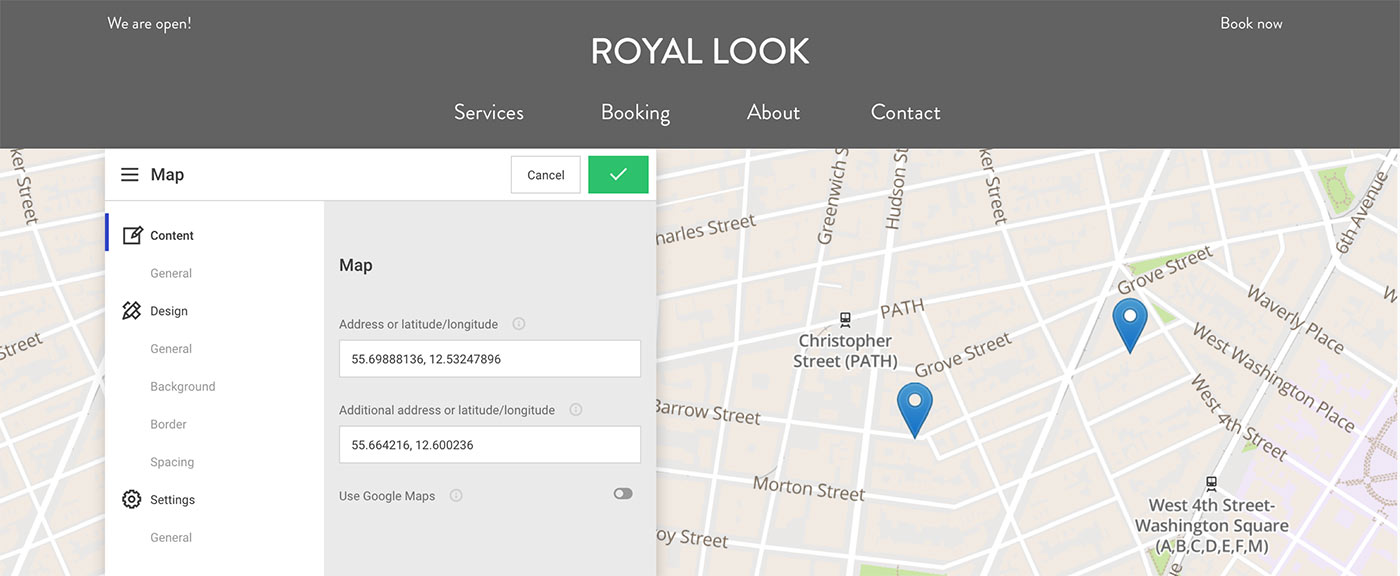Select Spacing in the Design section
The height and width of the screenshot is (576, 1400).
click(x=172, y=462)
